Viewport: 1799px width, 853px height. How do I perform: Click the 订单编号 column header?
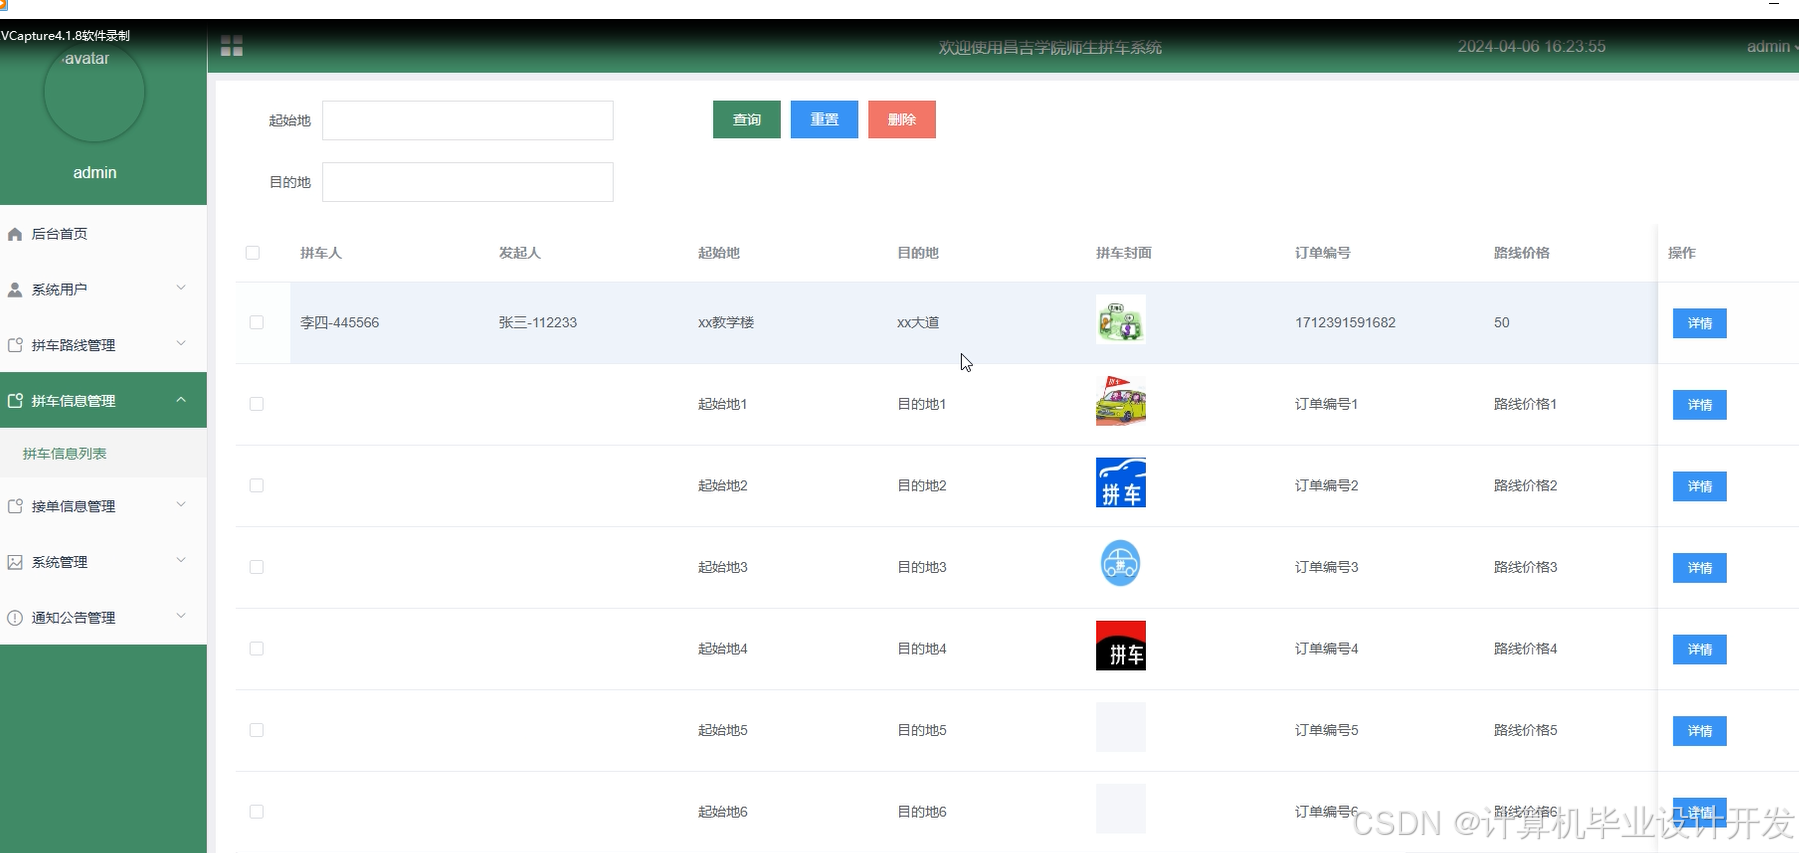[1323, 253]
